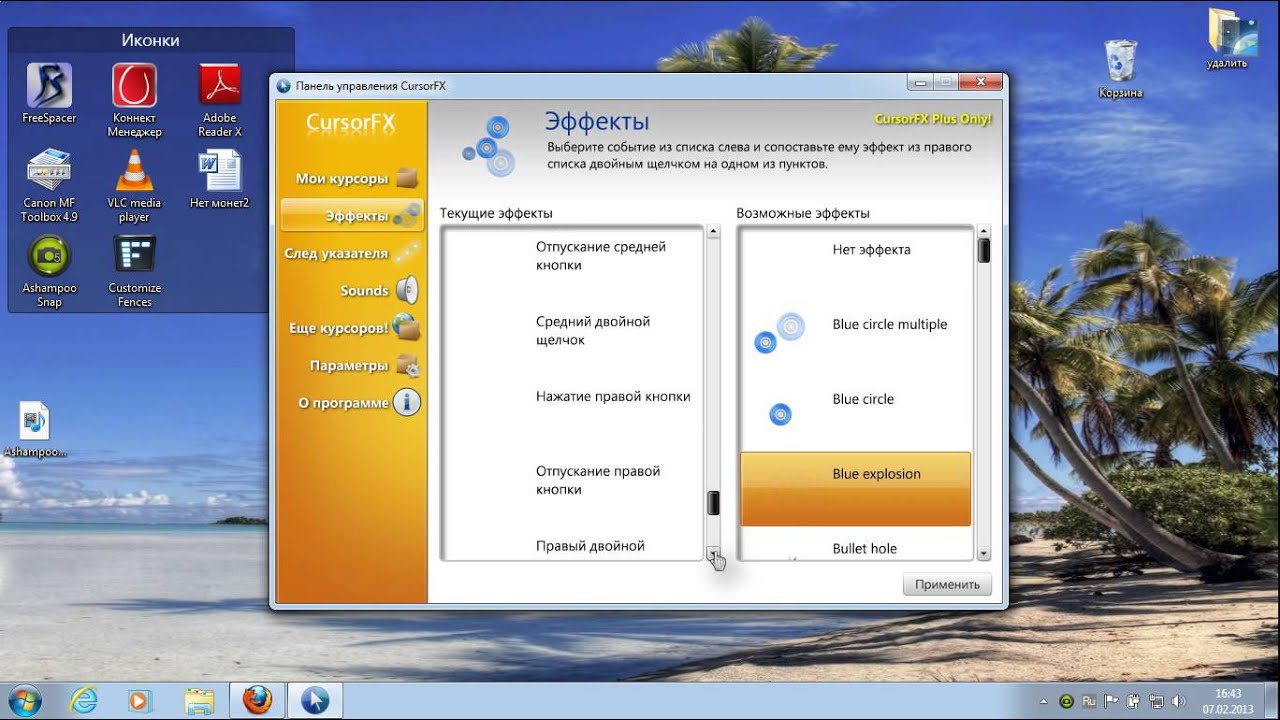This screenshot has width=1280, height=720.
Task: Open File Explorer from taskbar
Action: 199,700
